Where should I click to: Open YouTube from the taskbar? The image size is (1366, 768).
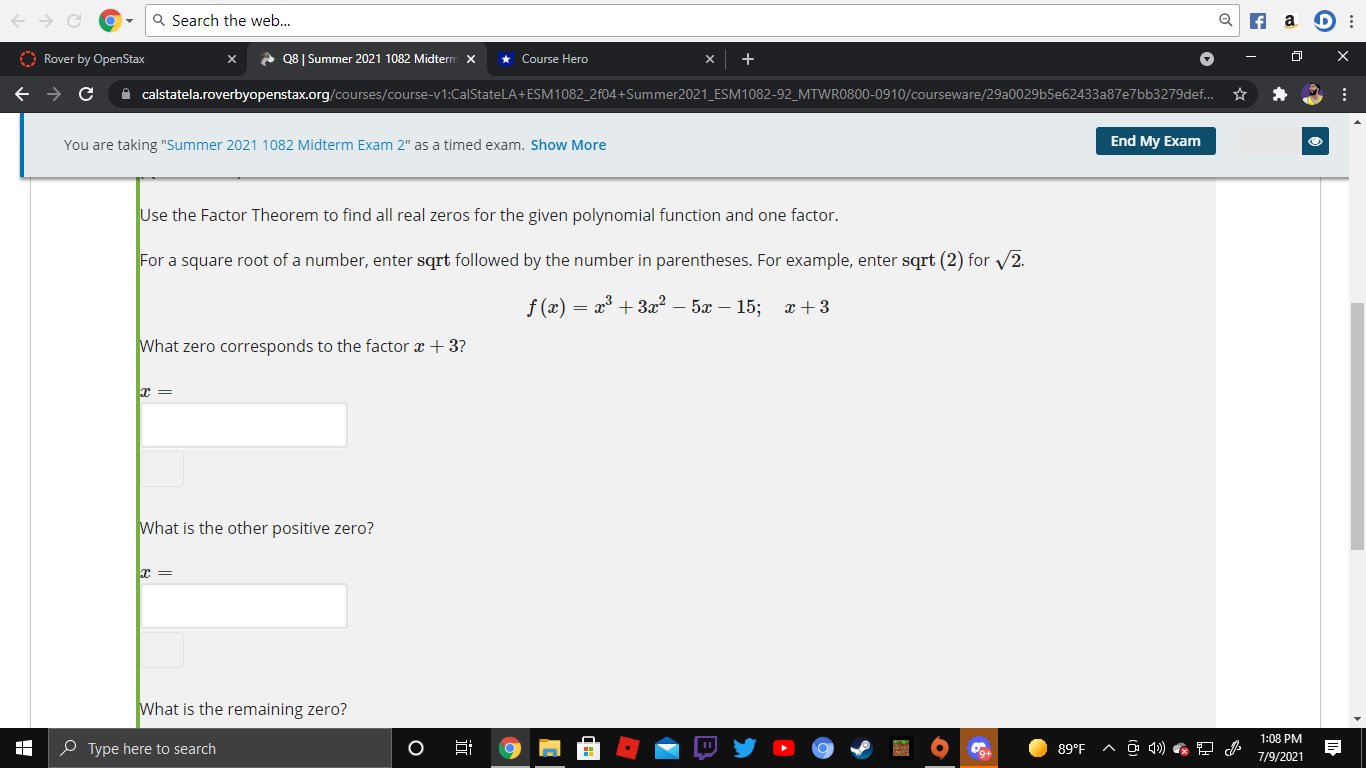(x=784, y=748)
